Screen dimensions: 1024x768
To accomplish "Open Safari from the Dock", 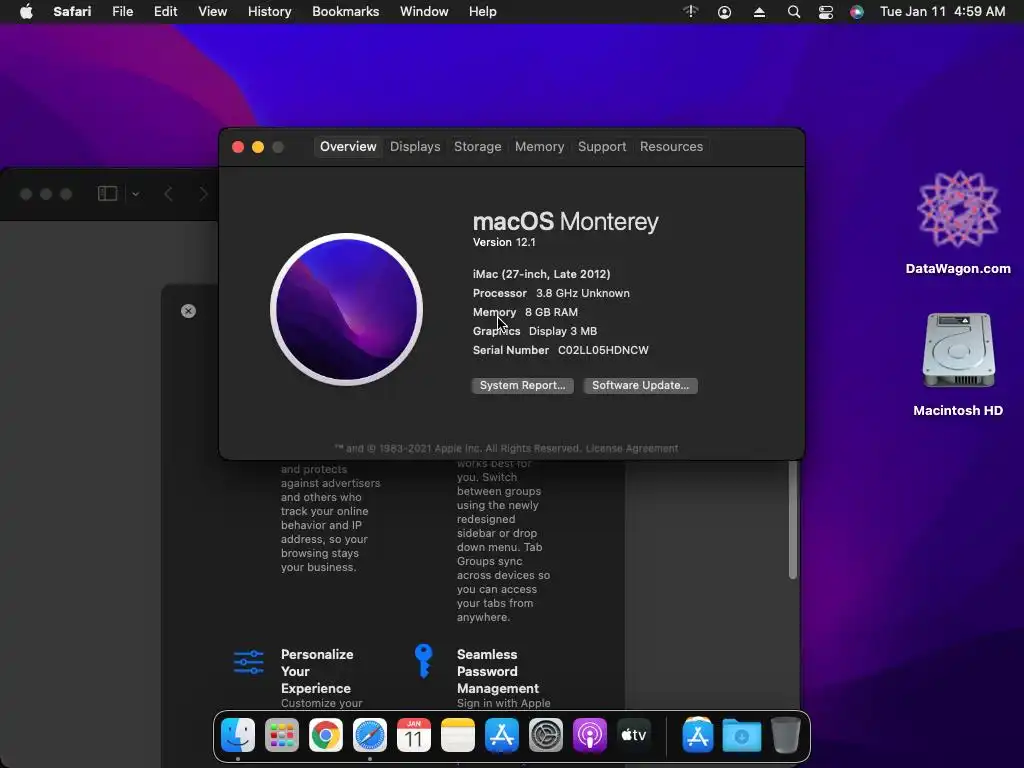I will [x=370, y=735].
